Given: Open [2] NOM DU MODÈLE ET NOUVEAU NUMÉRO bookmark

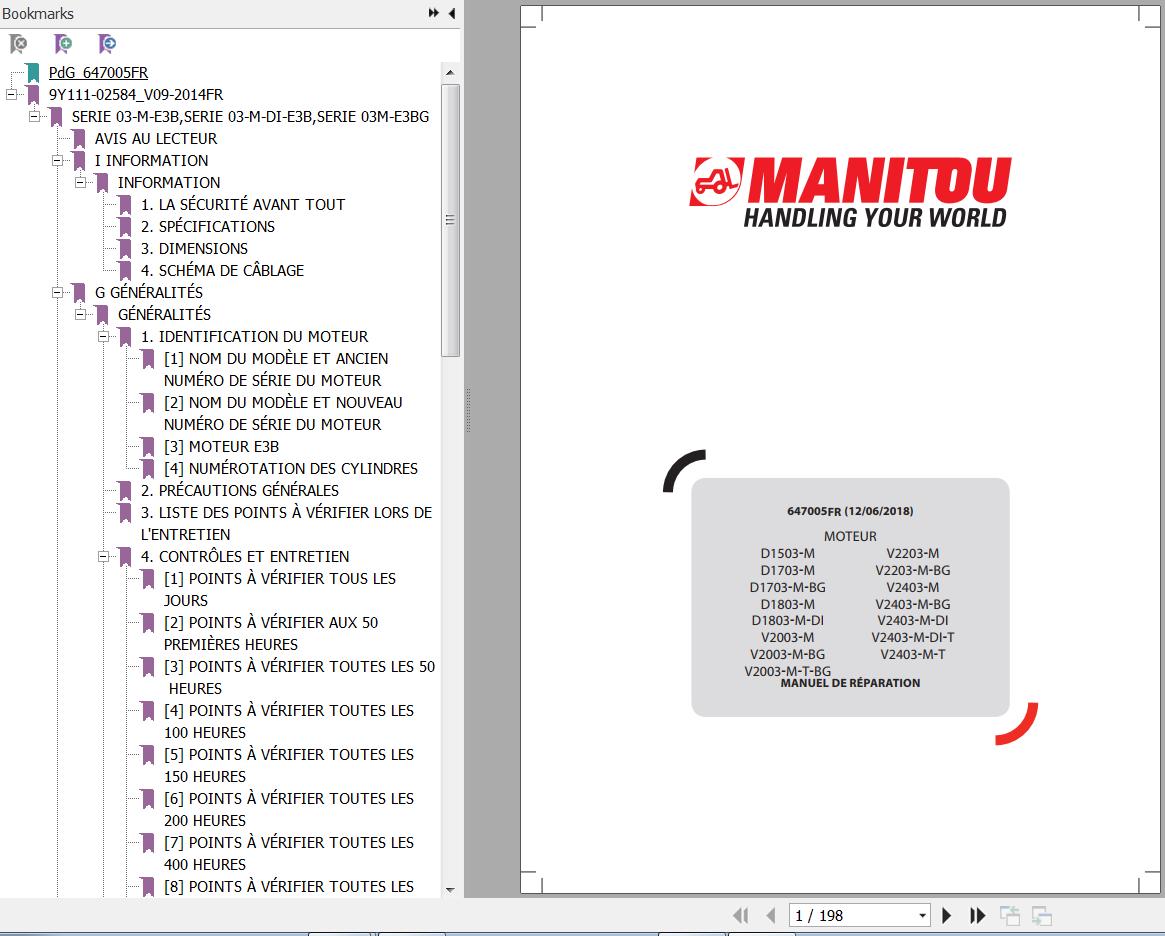Looking at the screenshot, I should (x=283, y=413).
